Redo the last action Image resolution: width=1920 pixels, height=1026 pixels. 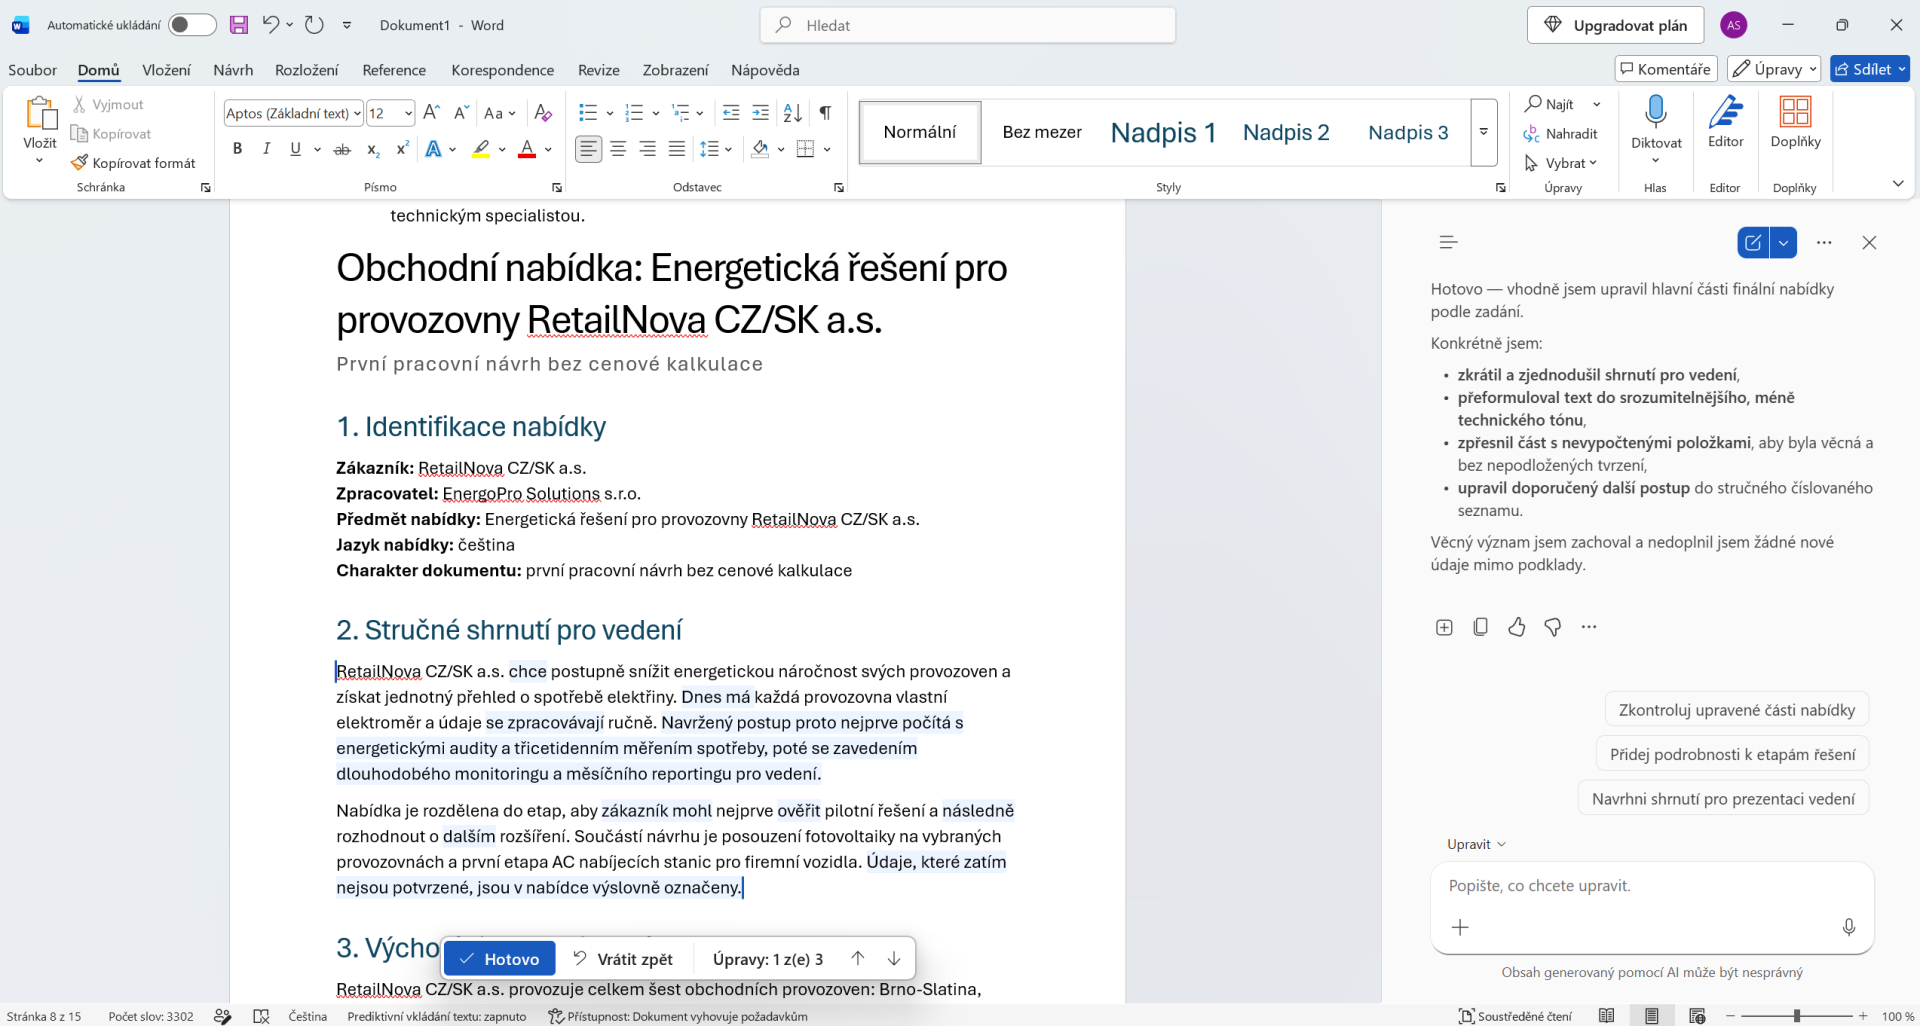coord(314,25)
